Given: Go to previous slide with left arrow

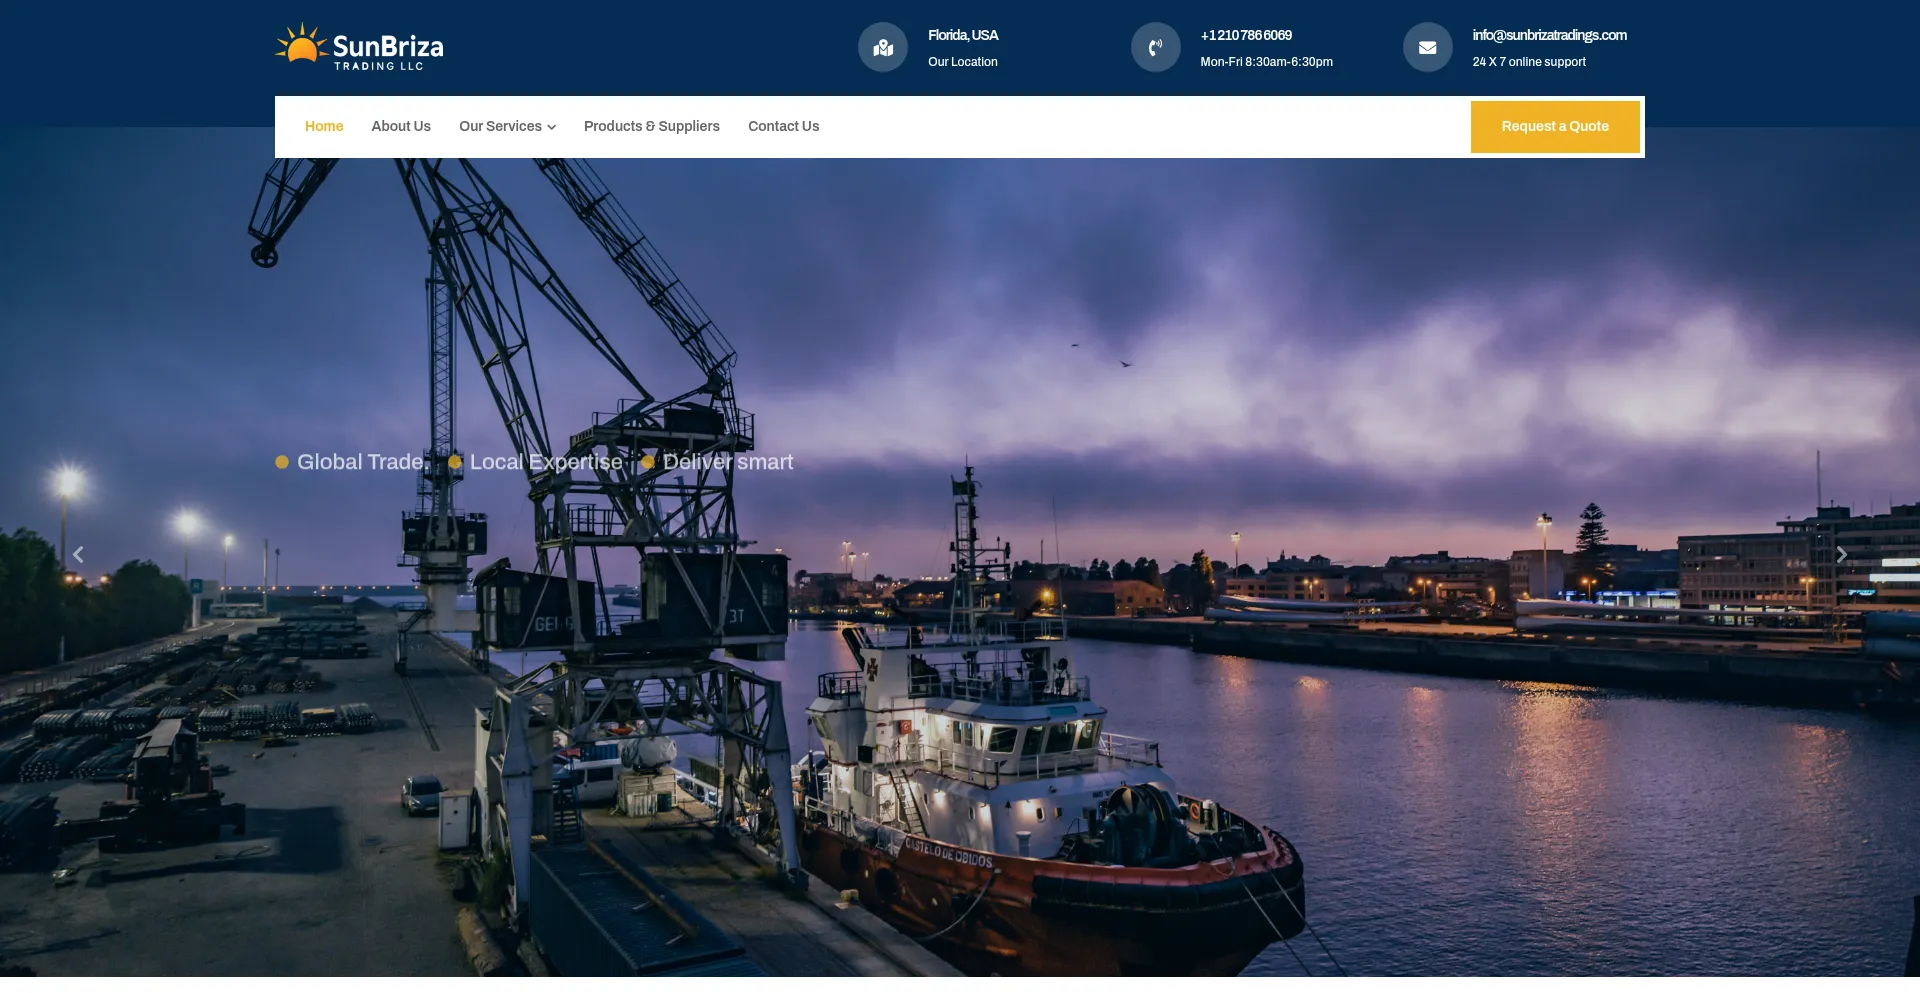Looking at the screenshot, I should point(78,554).
